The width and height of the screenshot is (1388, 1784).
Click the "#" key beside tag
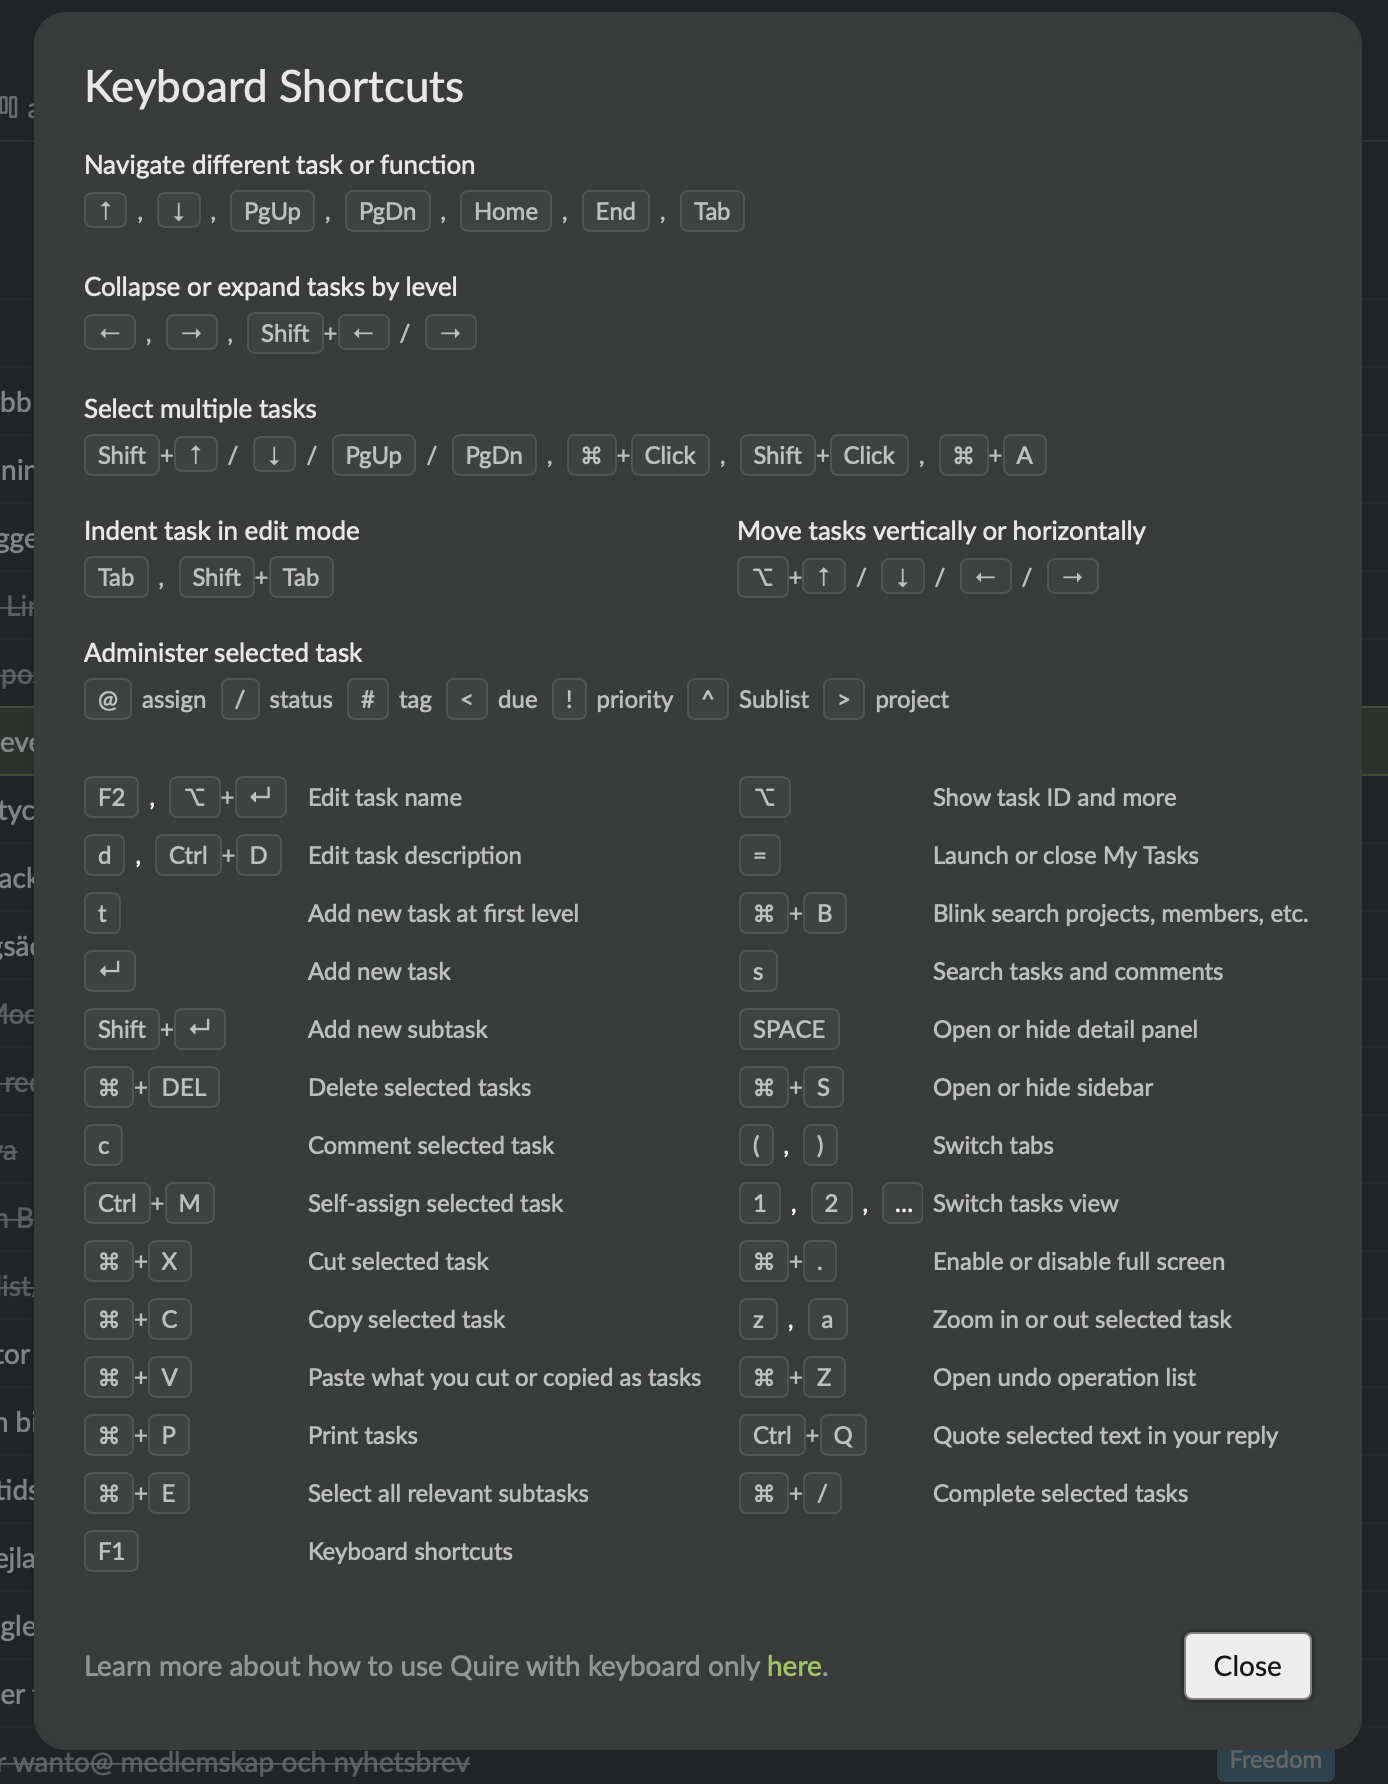pyautogui.click(x=368, y=699)
